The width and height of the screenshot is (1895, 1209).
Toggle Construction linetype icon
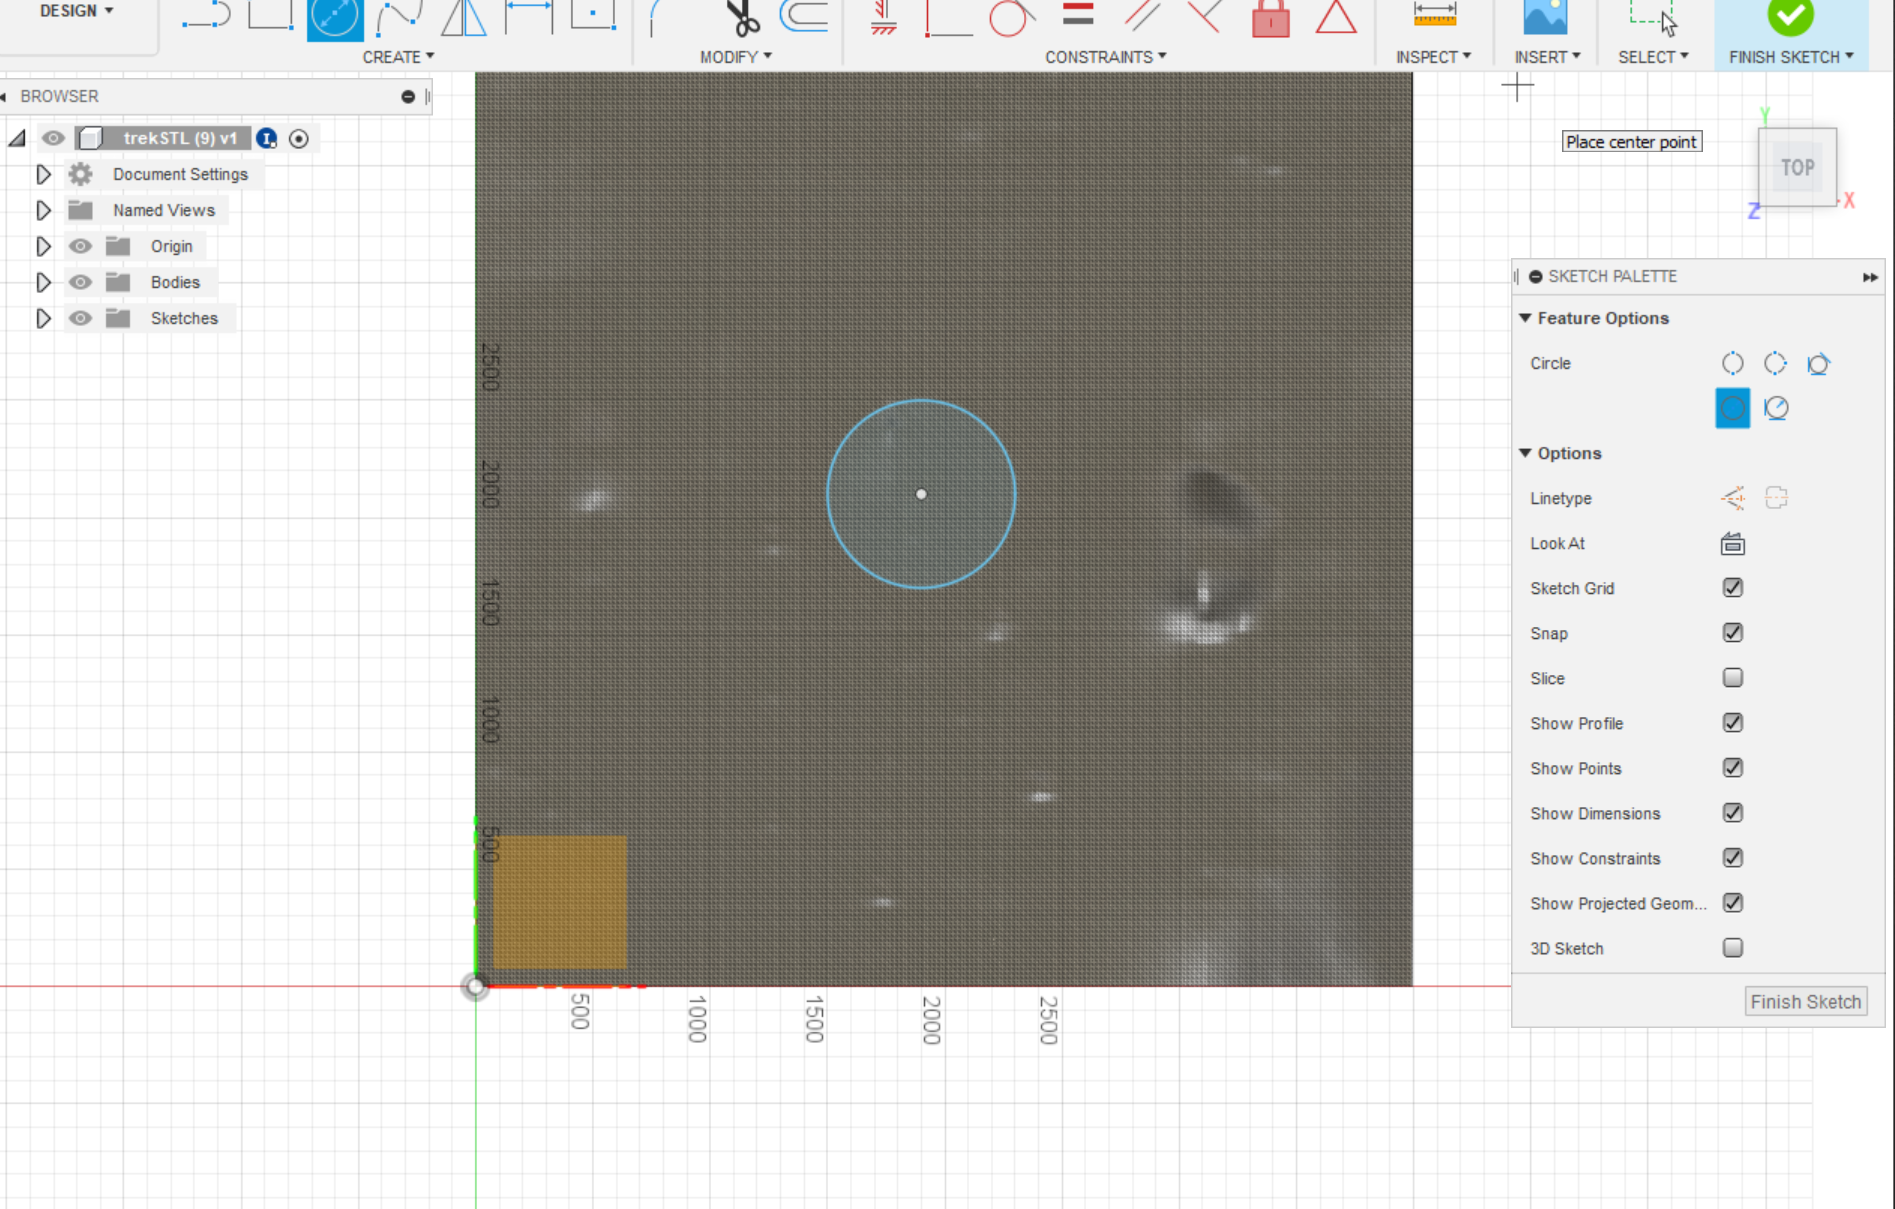[1733, 498]
